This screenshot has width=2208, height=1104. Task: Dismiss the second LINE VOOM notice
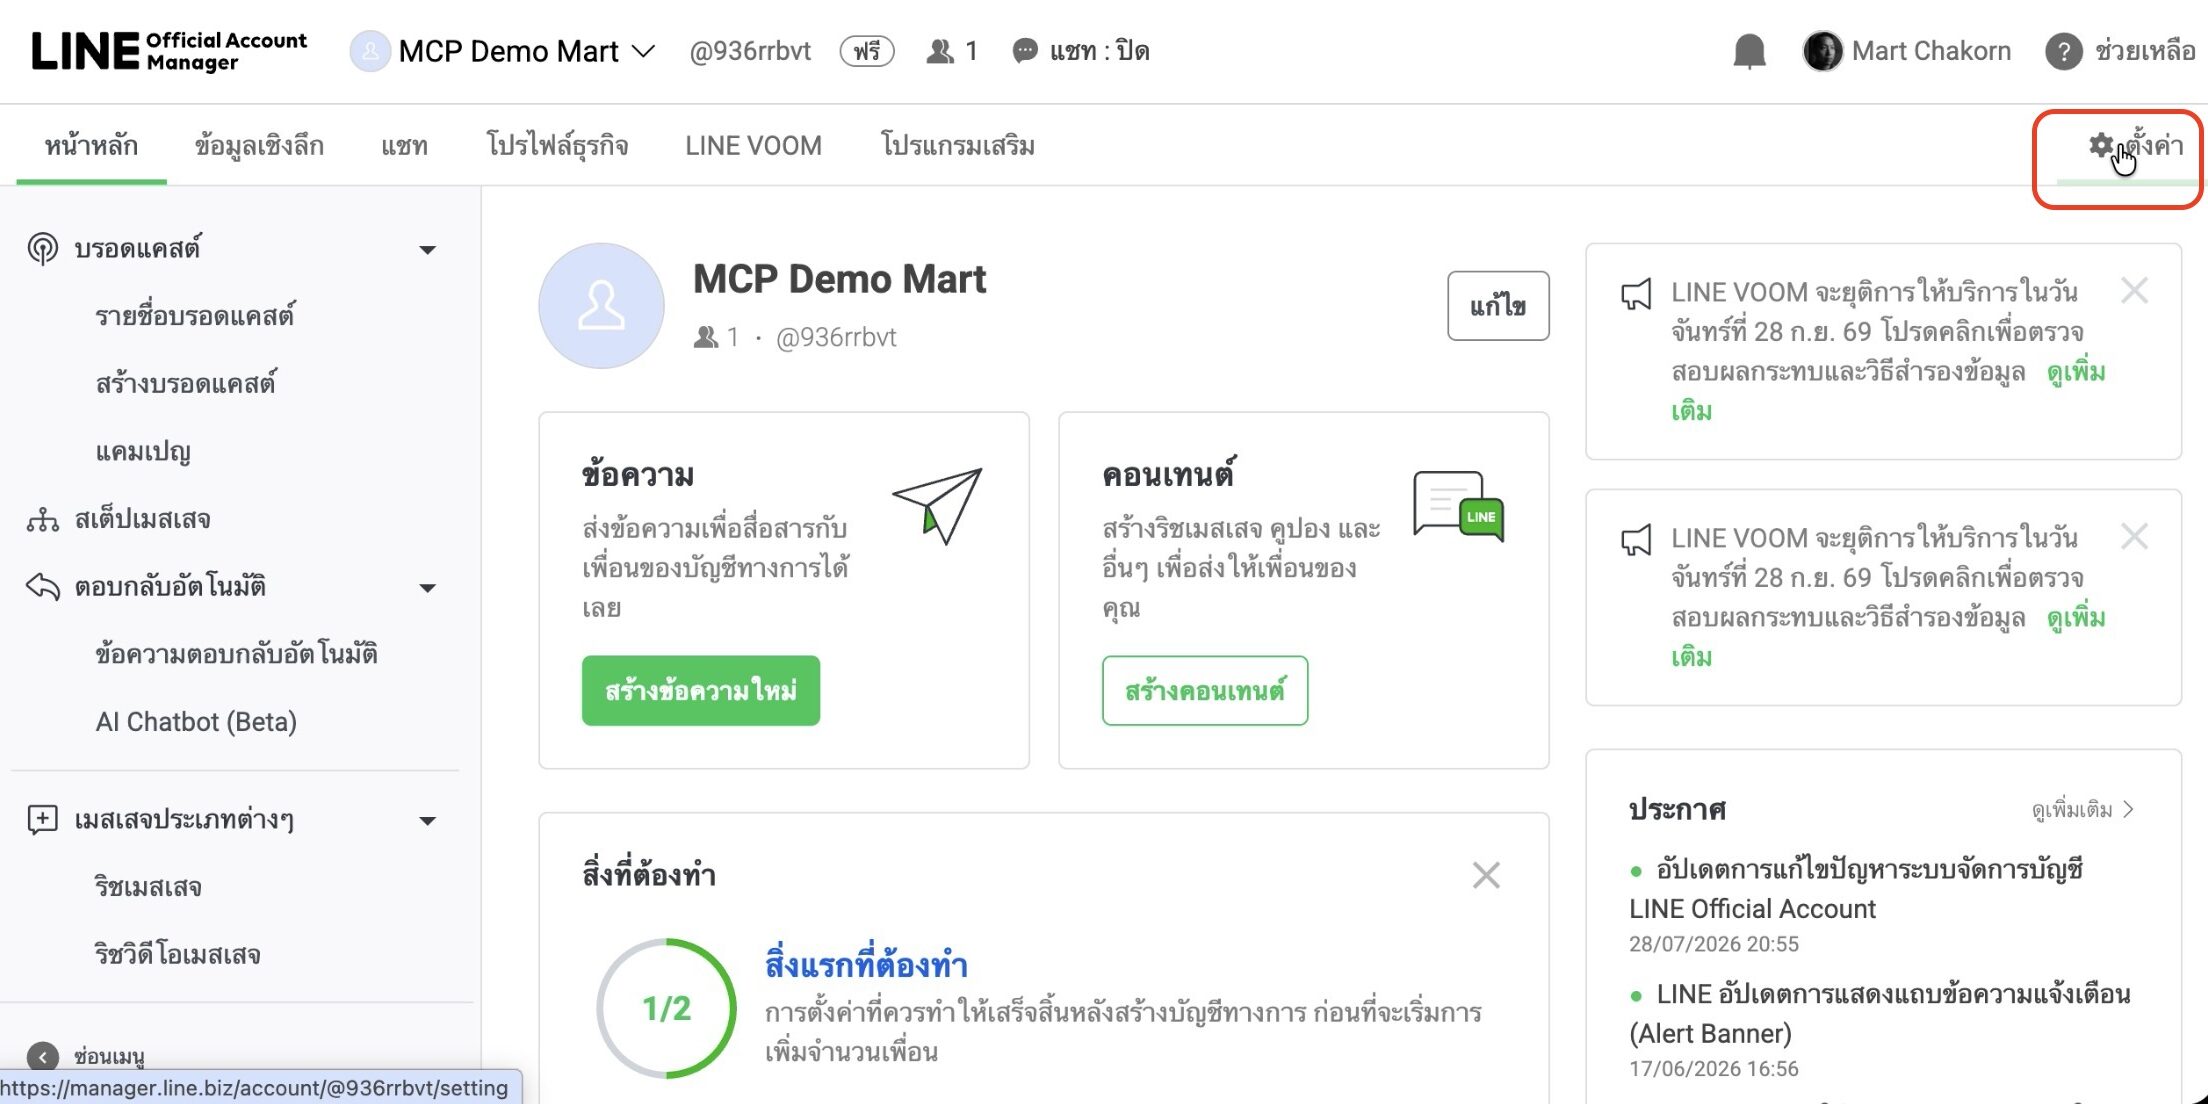2134,537
